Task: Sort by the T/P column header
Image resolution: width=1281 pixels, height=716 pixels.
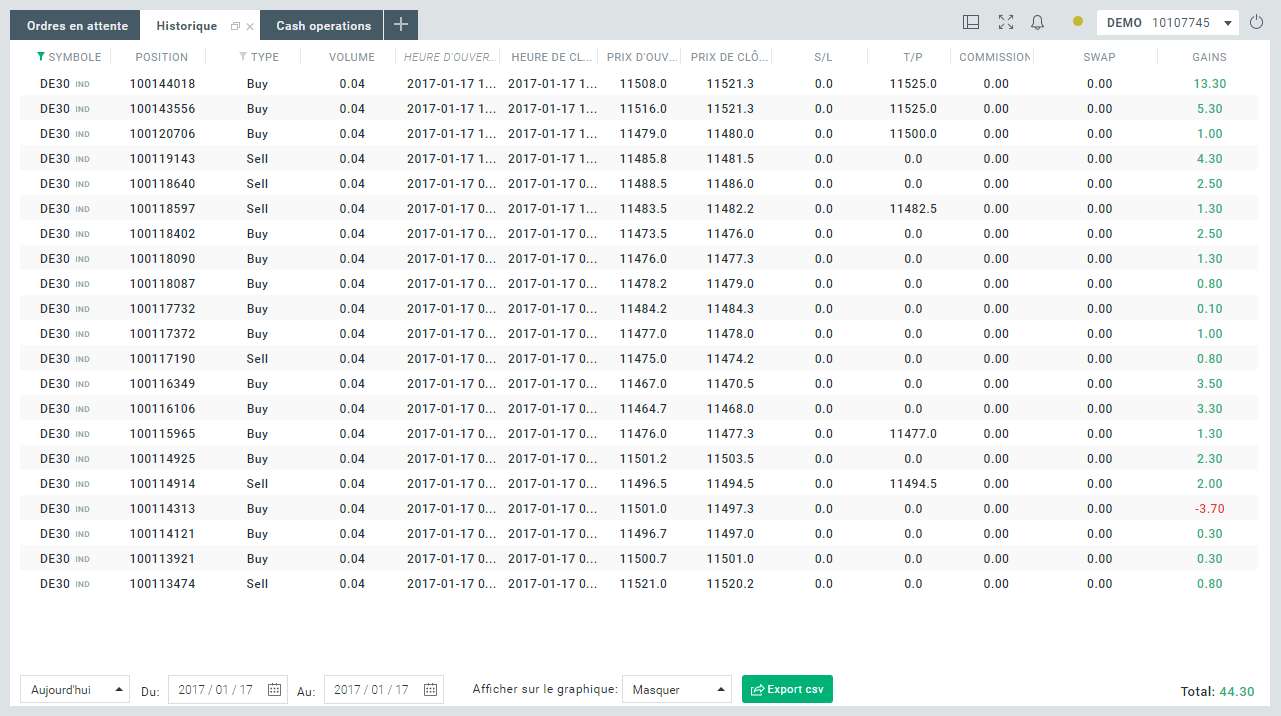Action: point(913,57)
